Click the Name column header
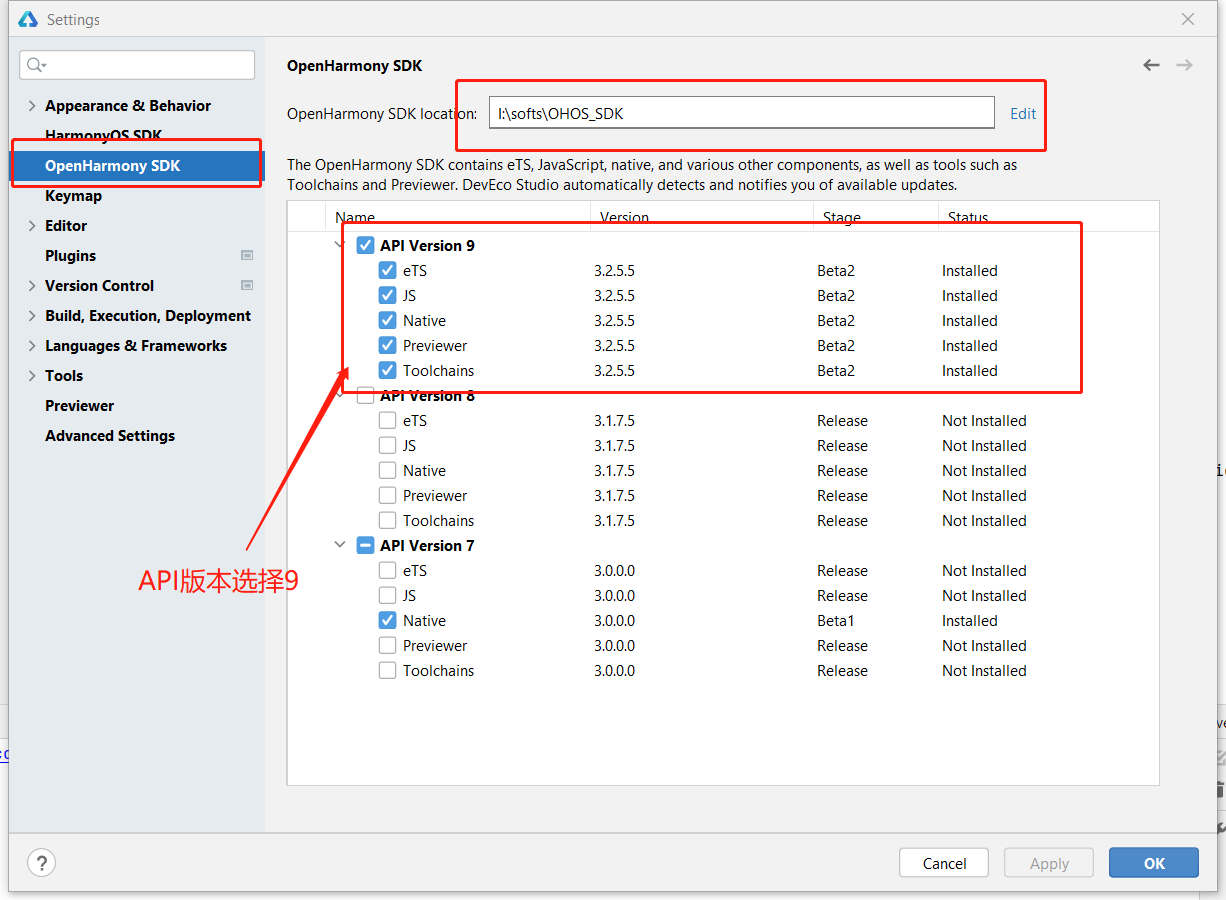This screenshot has width=1226, height=900. click(x=355, y=217)
